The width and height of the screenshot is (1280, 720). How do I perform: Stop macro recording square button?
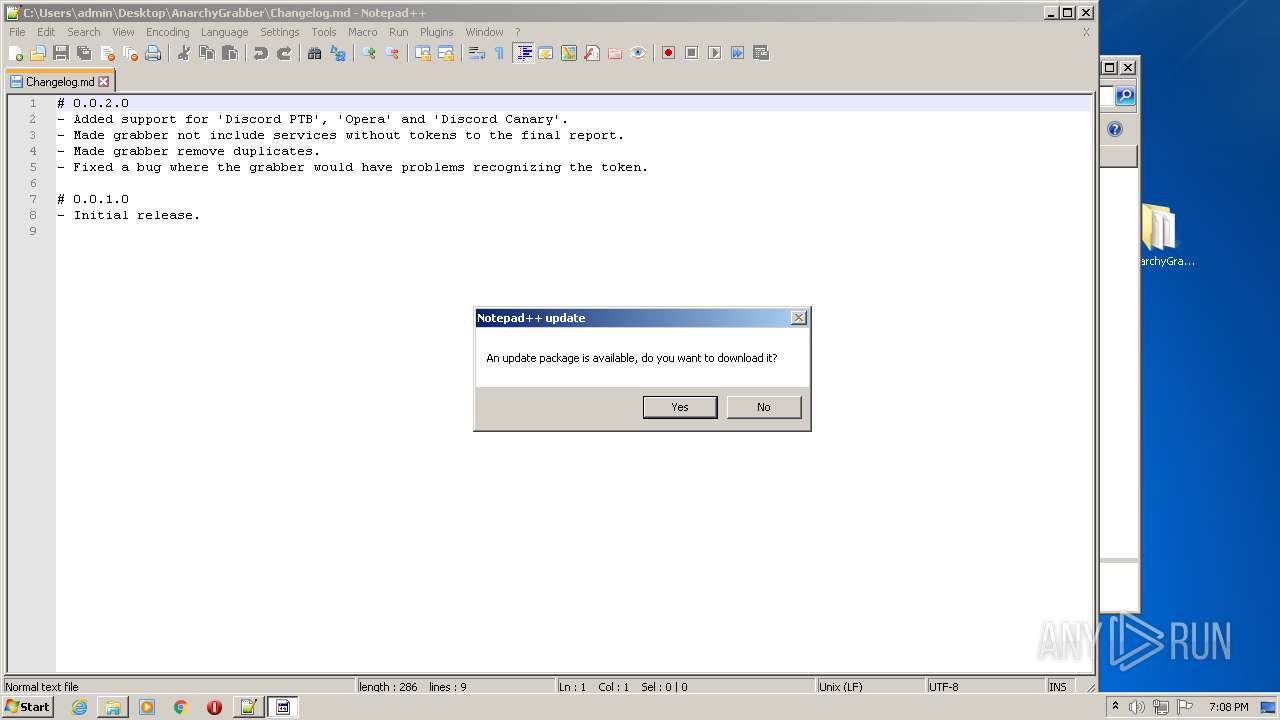click(x=692, y=53)
